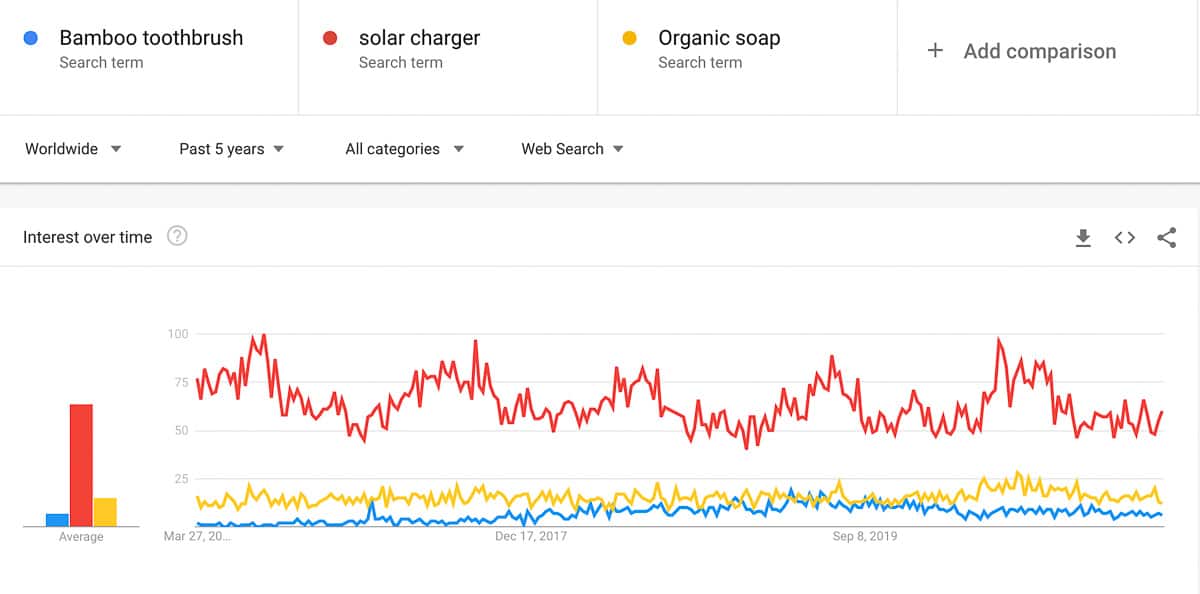Click the yellow dot by Organic soap
The width and height of the screenshot is (1200, 594).
coord(630,39)
